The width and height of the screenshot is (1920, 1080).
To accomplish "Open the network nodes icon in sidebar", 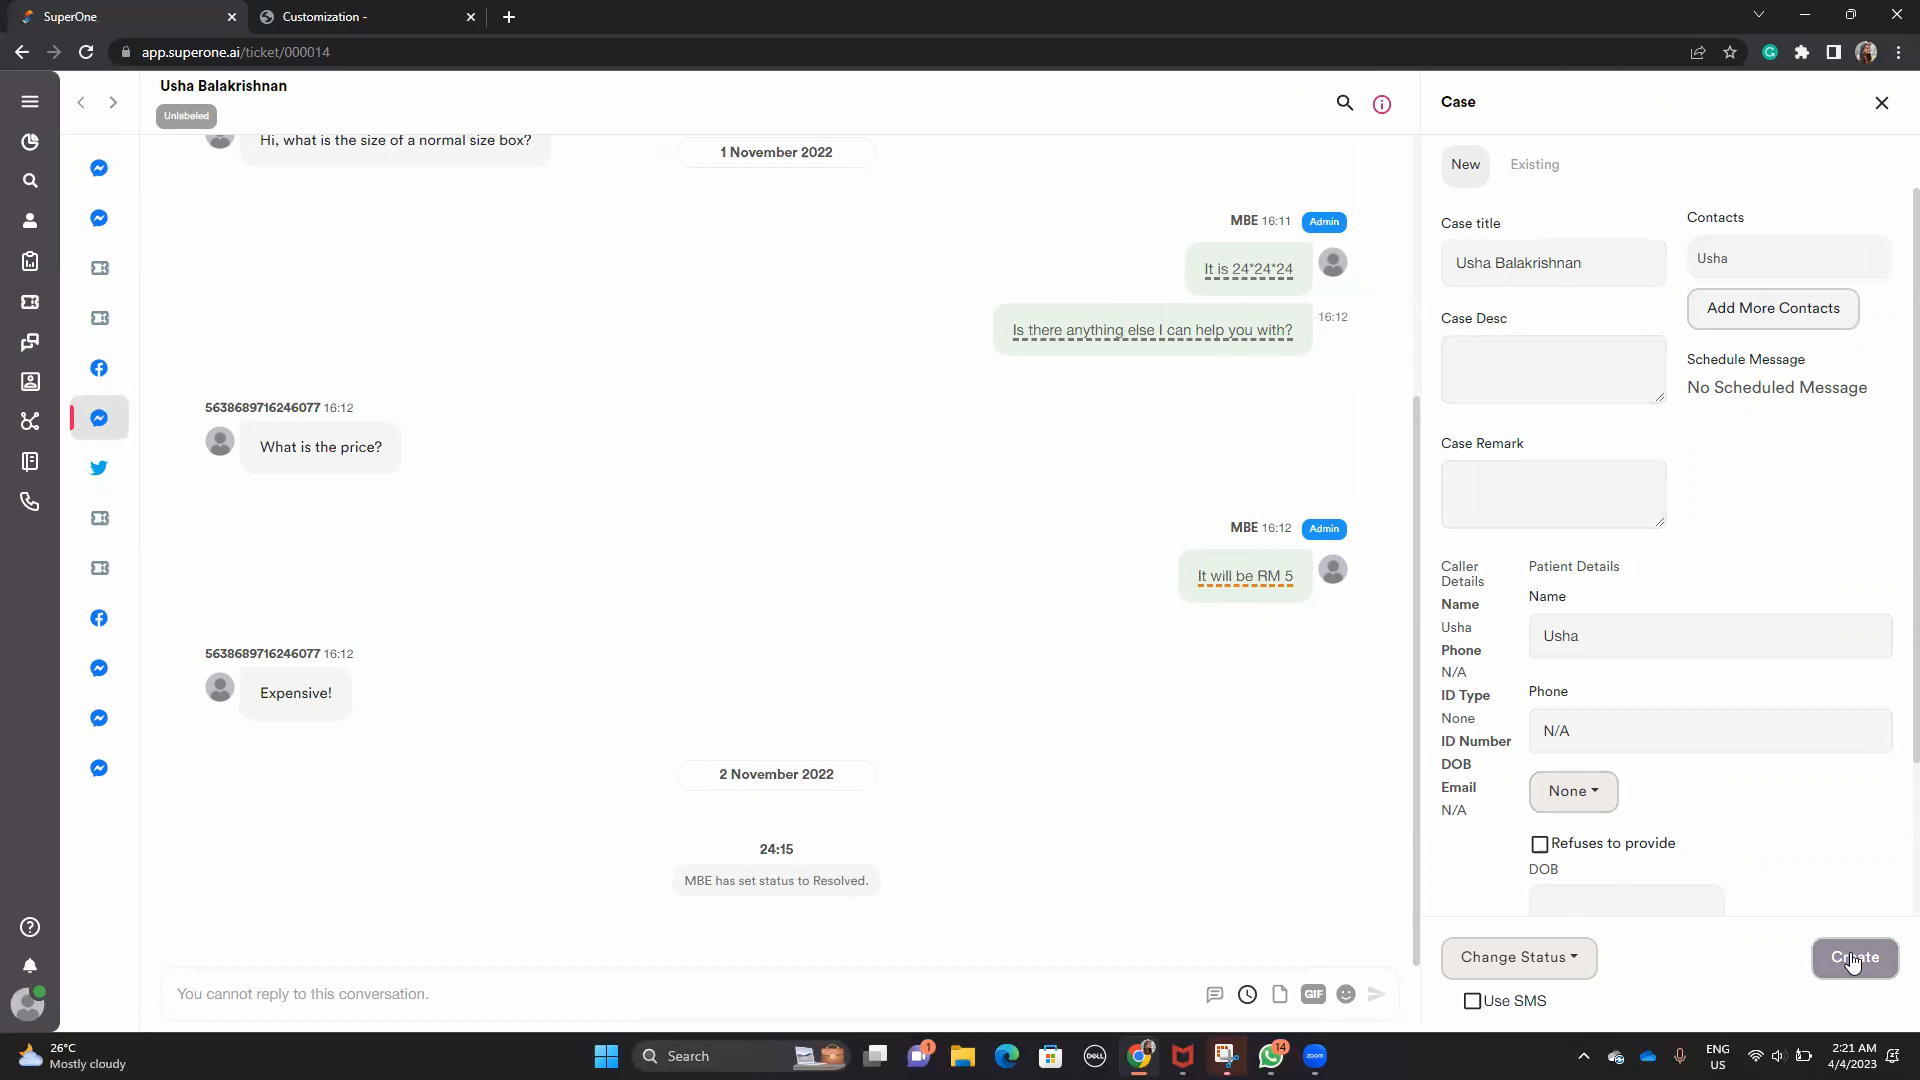I will click(30, 421).
